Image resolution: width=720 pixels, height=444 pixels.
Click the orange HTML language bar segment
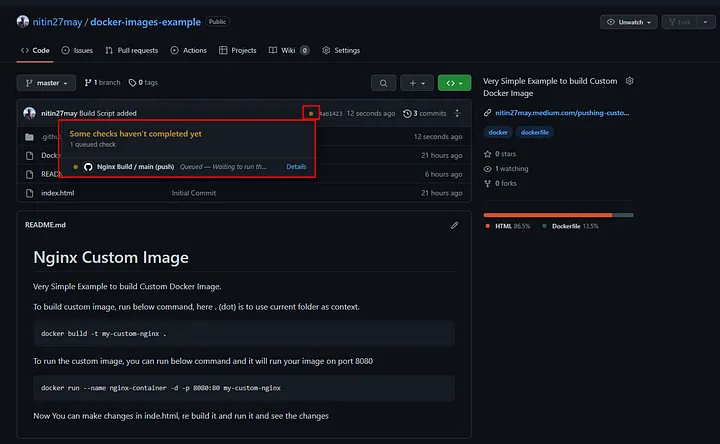(x=548, y=215)
